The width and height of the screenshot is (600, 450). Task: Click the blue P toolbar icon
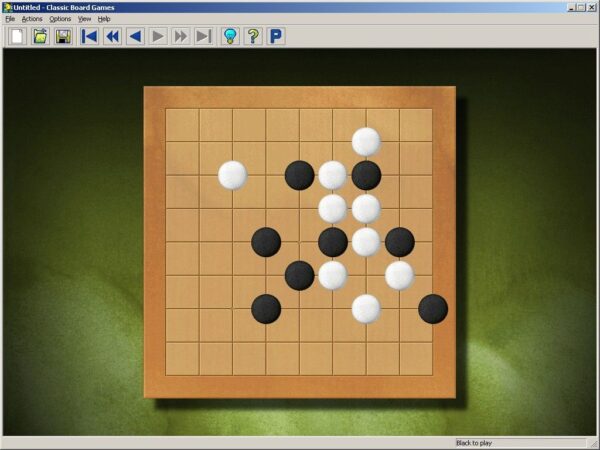click(x=276, y=37)
